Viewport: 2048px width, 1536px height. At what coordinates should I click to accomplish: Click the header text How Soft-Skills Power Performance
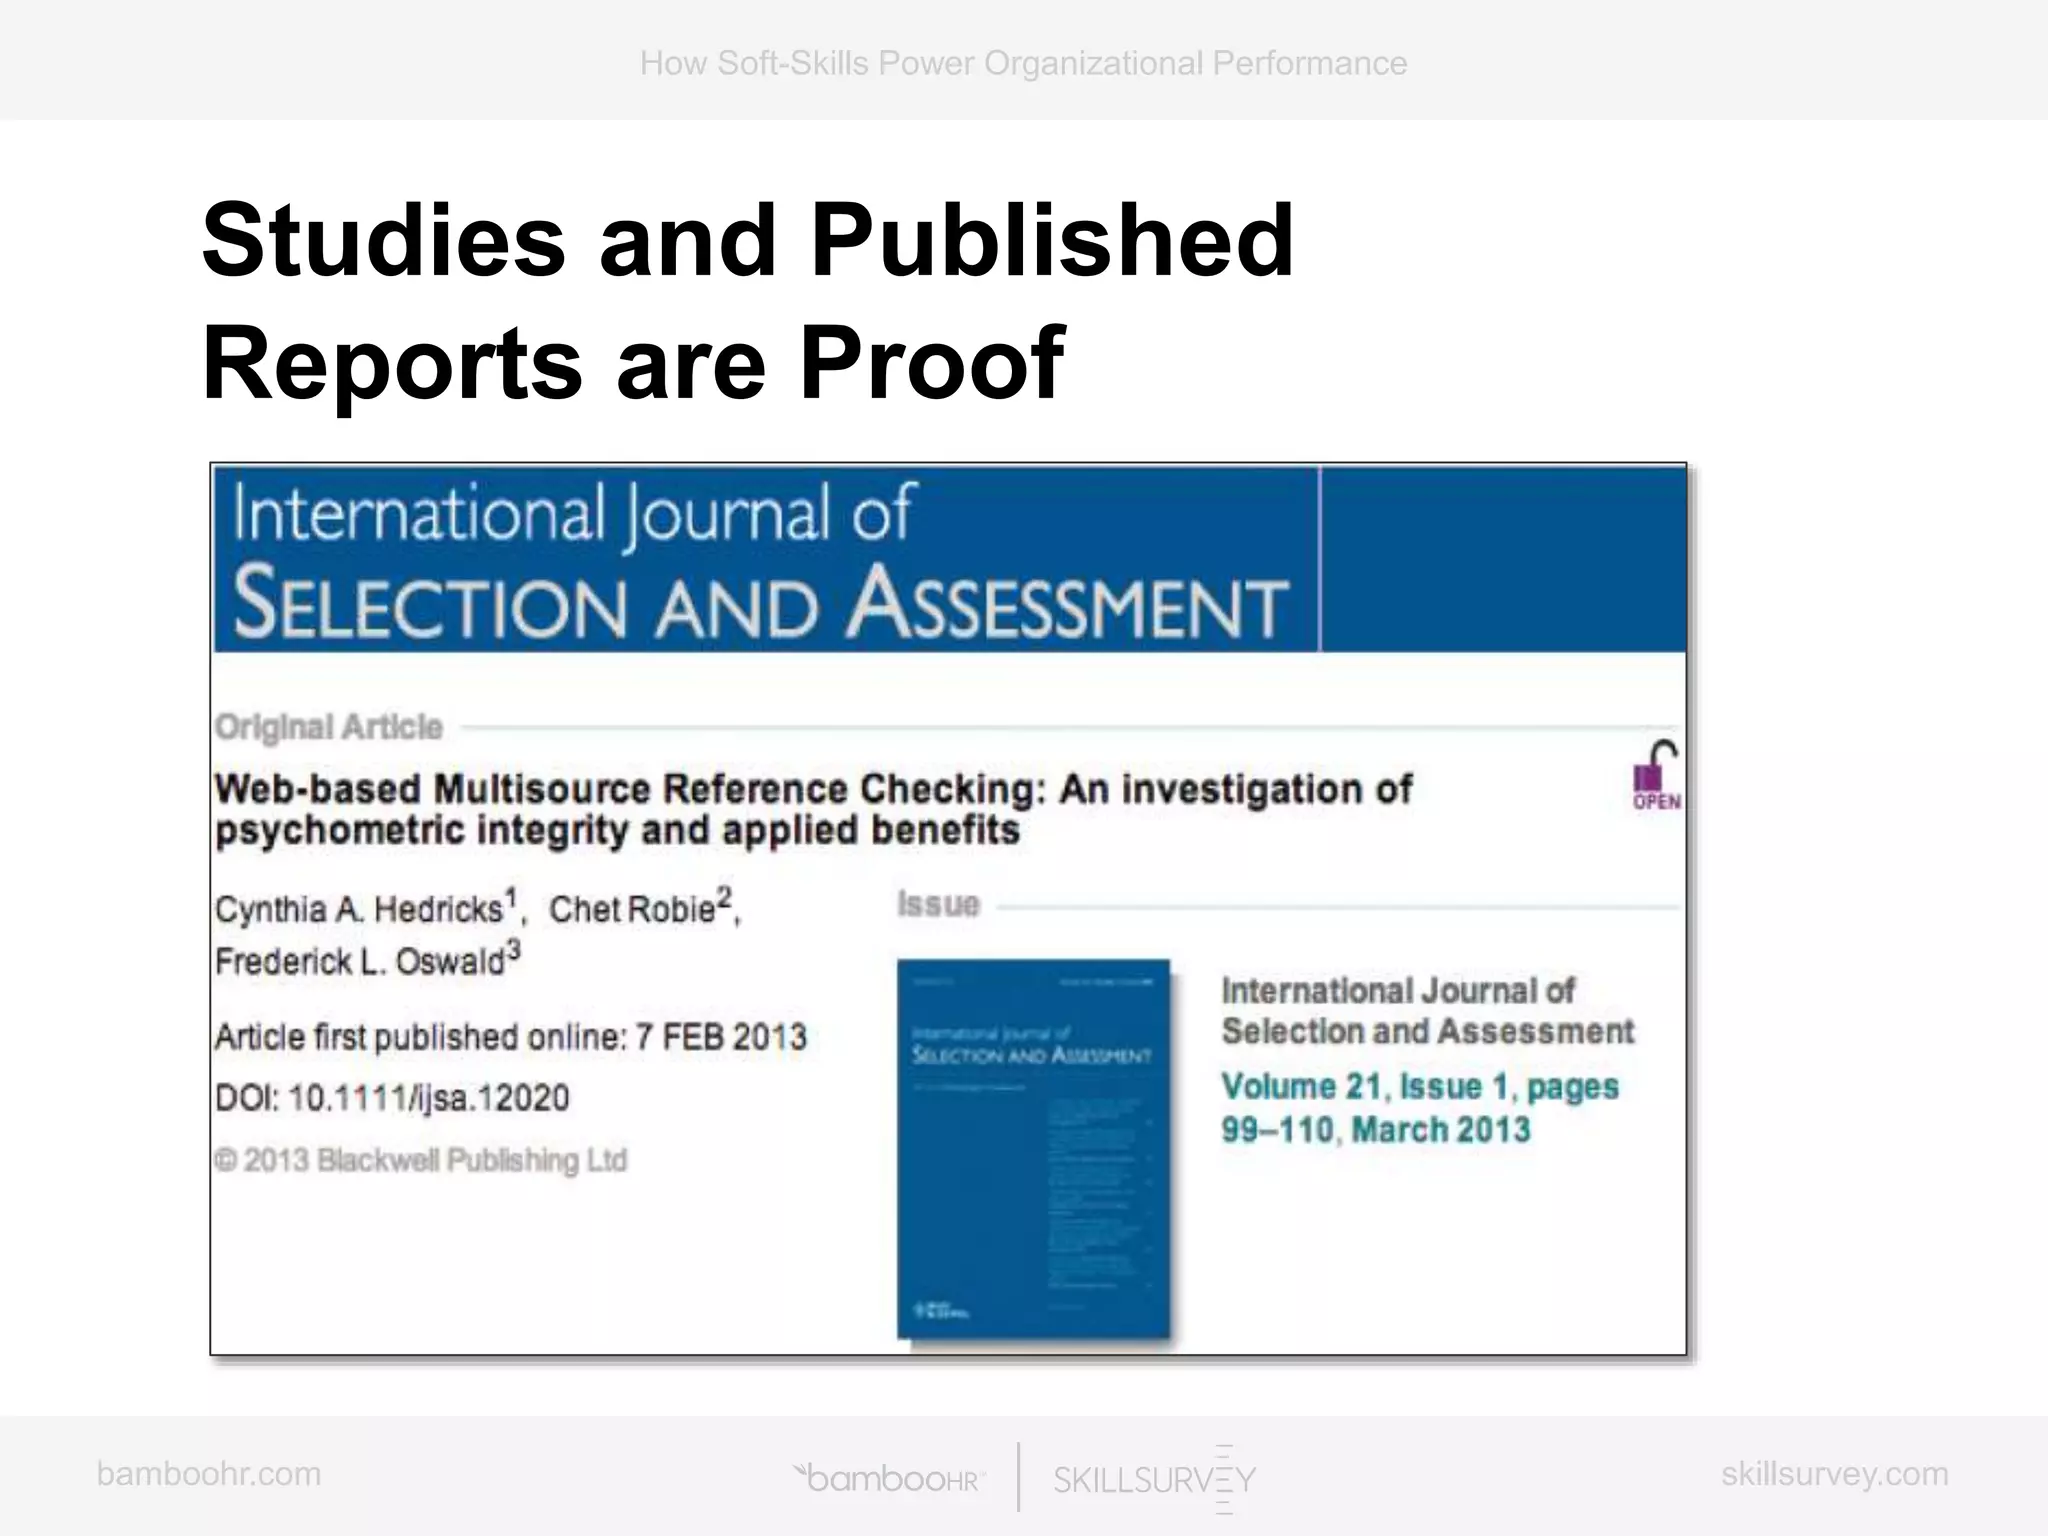tap(1023, 63)
